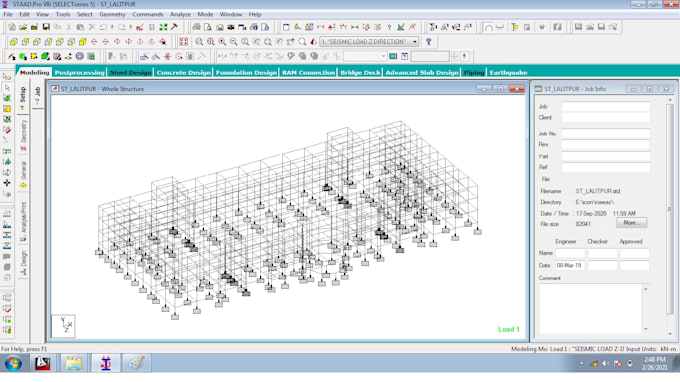Image resolution: width=680 pixels, height=382 pixels.
Task: Click the Engineer Name field
Action: (570, 253)
